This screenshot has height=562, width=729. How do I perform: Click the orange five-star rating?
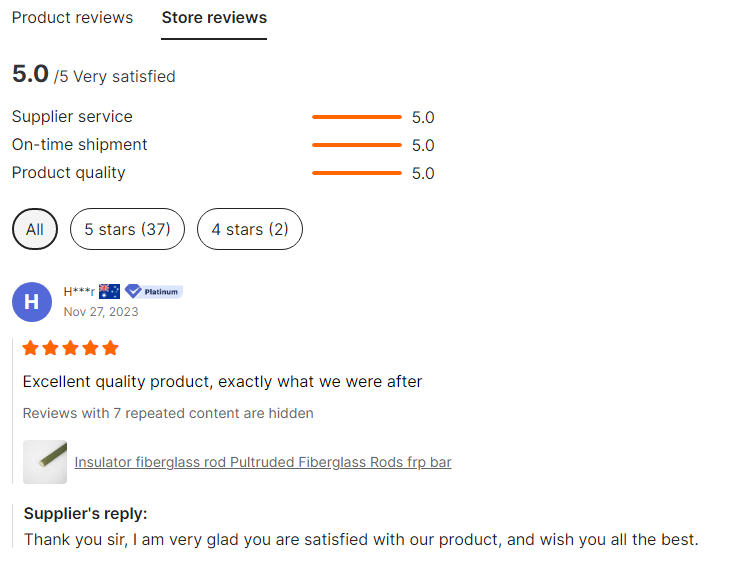pos(70,348)
